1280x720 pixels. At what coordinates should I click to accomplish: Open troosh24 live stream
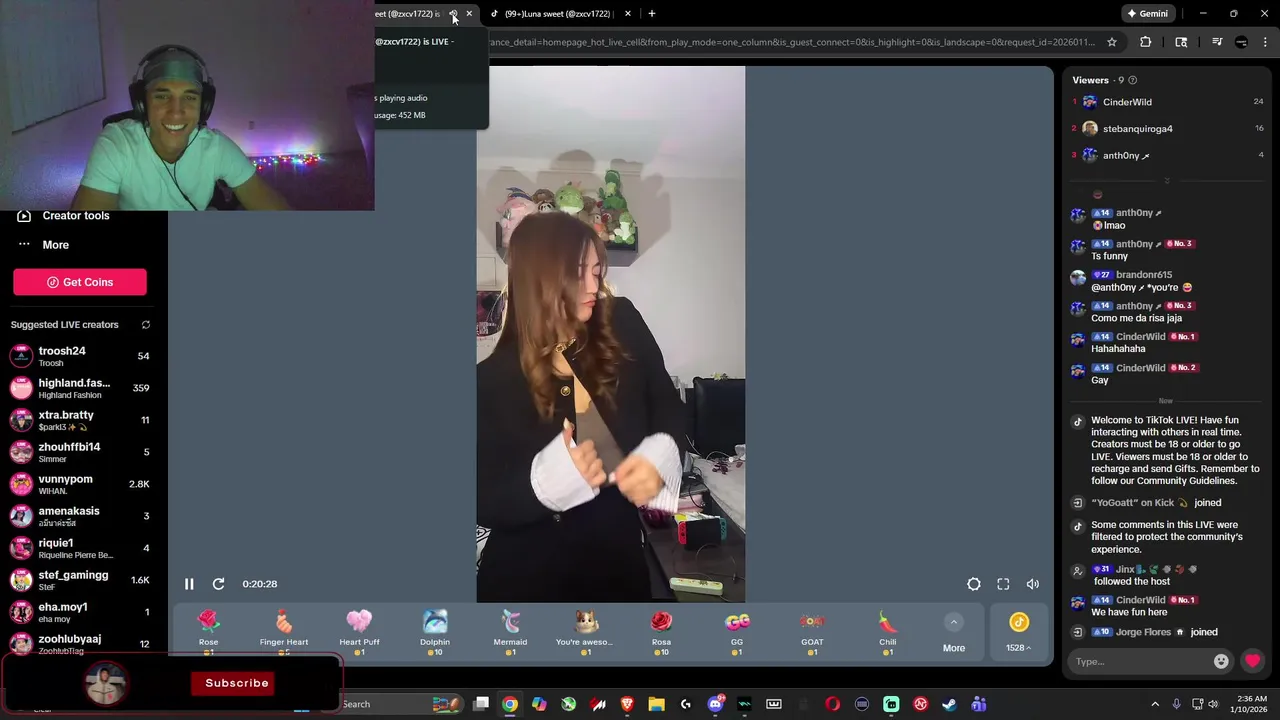point(80,356)
